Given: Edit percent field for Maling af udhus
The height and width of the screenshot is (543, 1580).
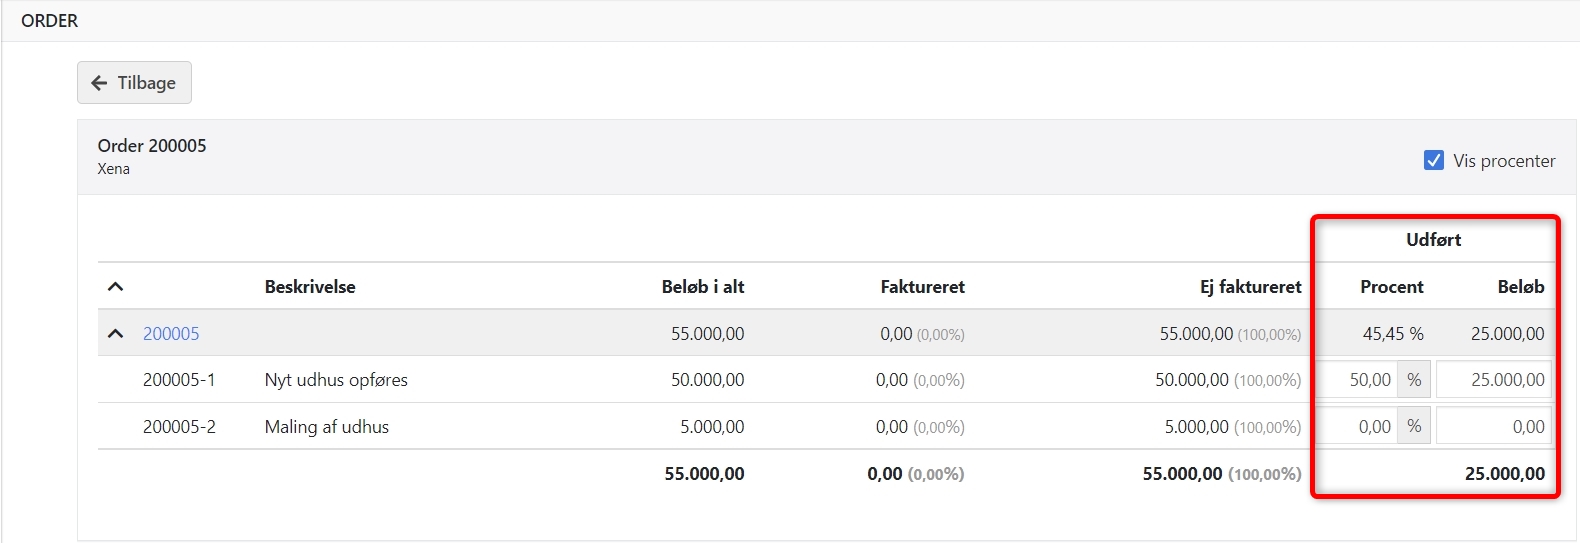Looking at the screenshot, I should (x=1356, y=427).
